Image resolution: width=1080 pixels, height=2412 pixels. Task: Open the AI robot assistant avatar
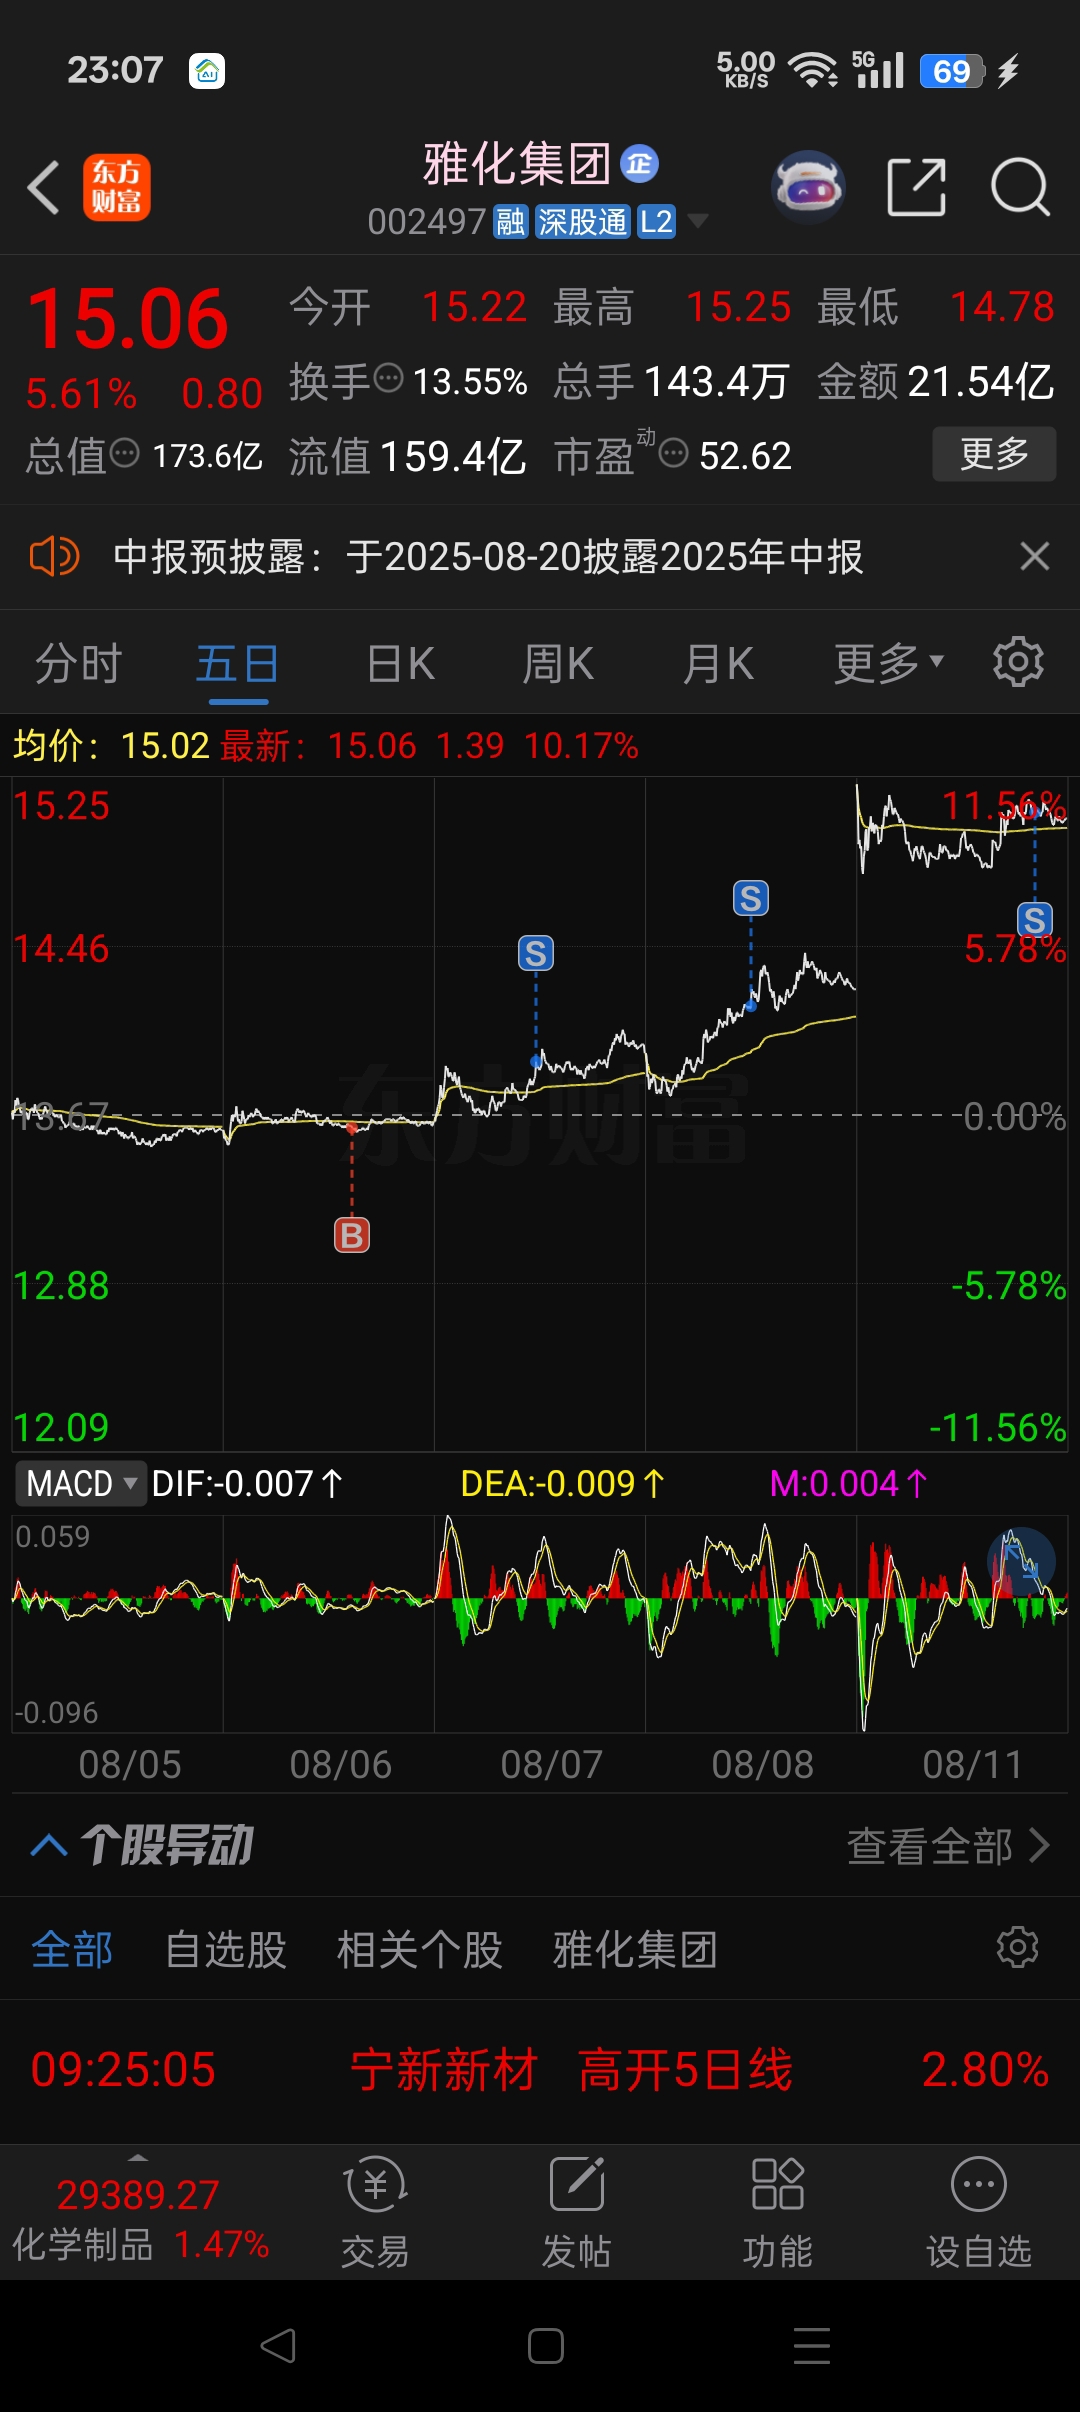[808, 187]
